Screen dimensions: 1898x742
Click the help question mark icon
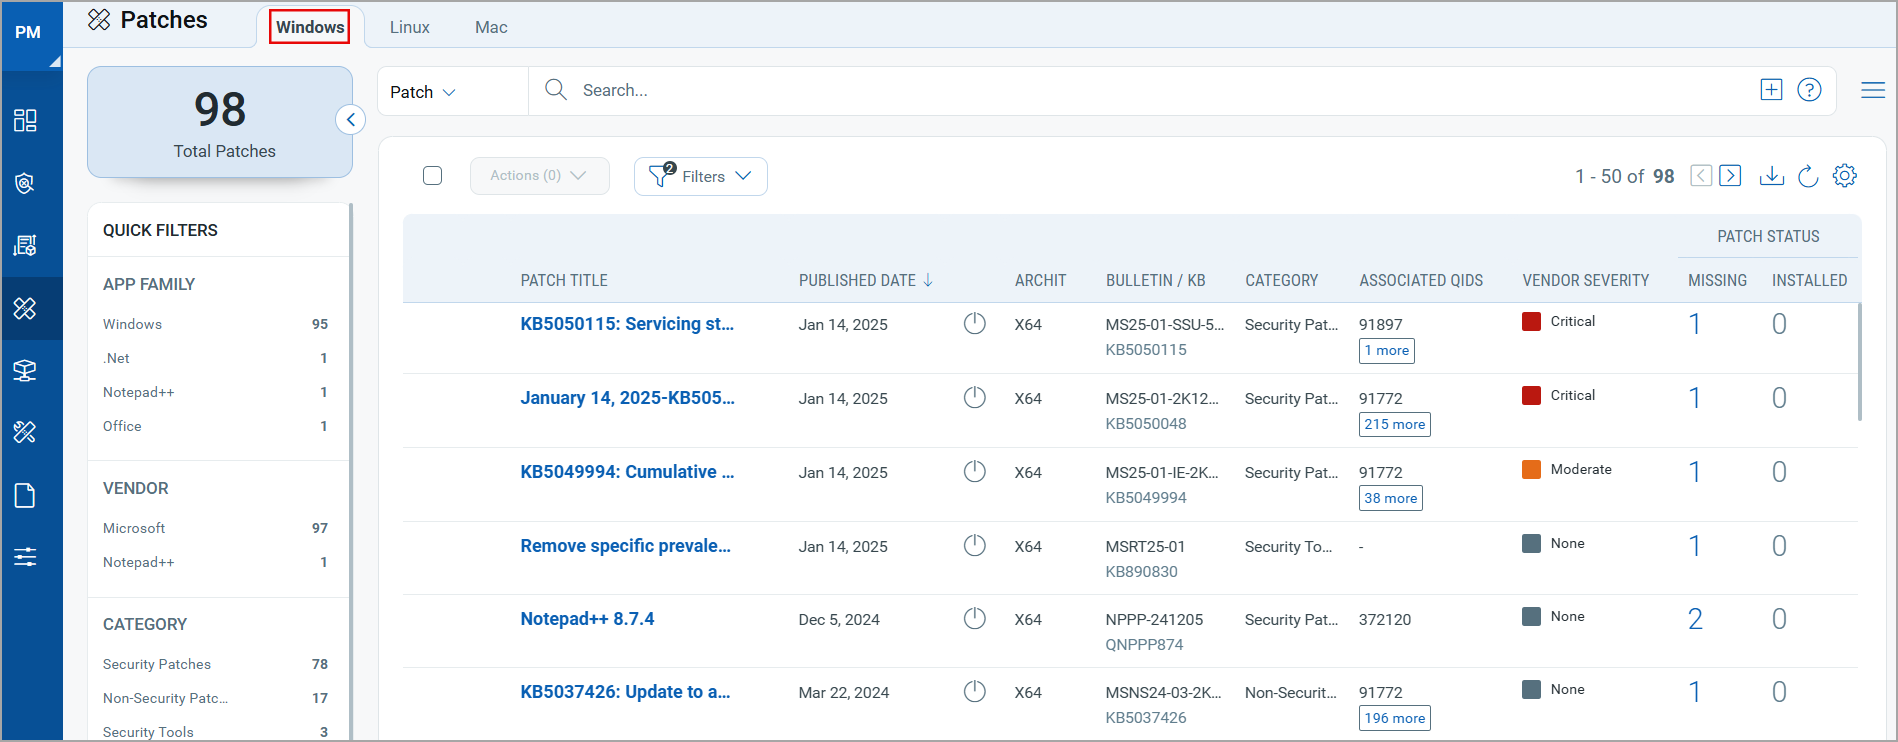tap(1809, 90)
